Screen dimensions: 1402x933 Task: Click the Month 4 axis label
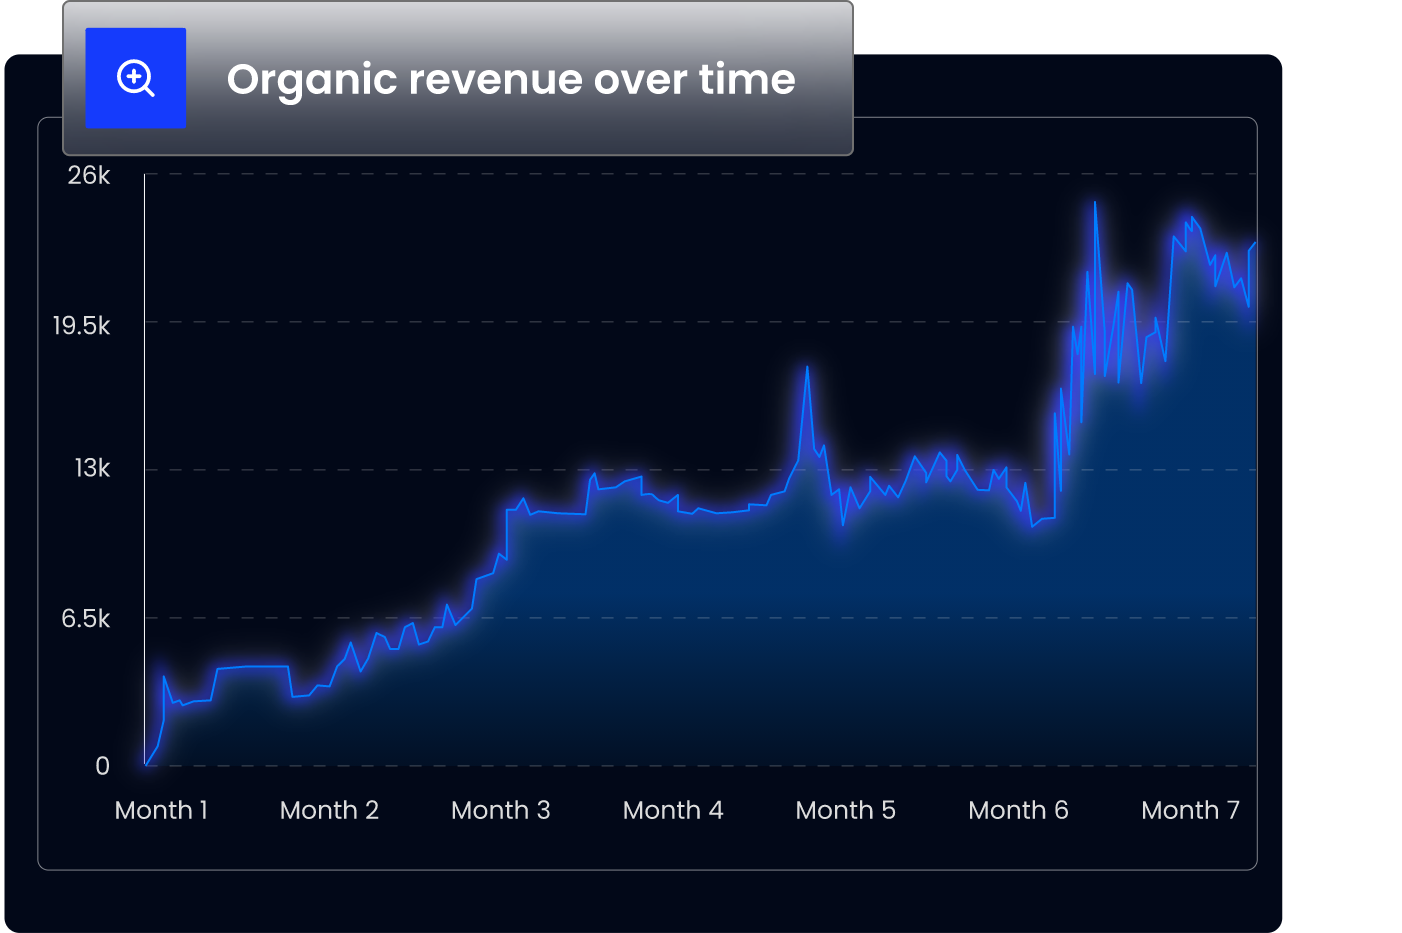pos(672,810)
